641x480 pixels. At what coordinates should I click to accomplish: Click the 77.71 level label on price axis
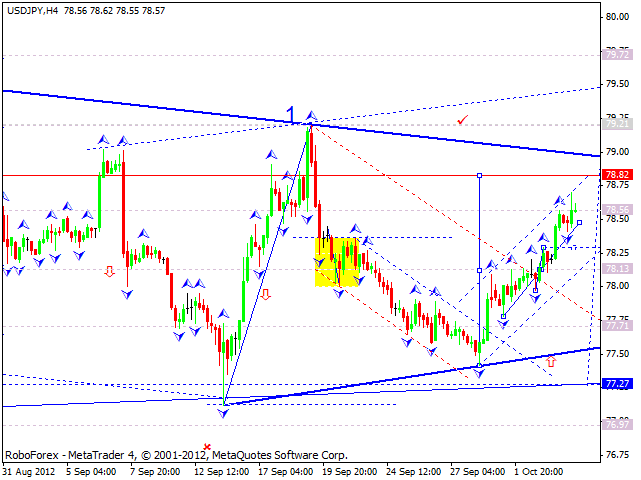(x=617, y=325)
